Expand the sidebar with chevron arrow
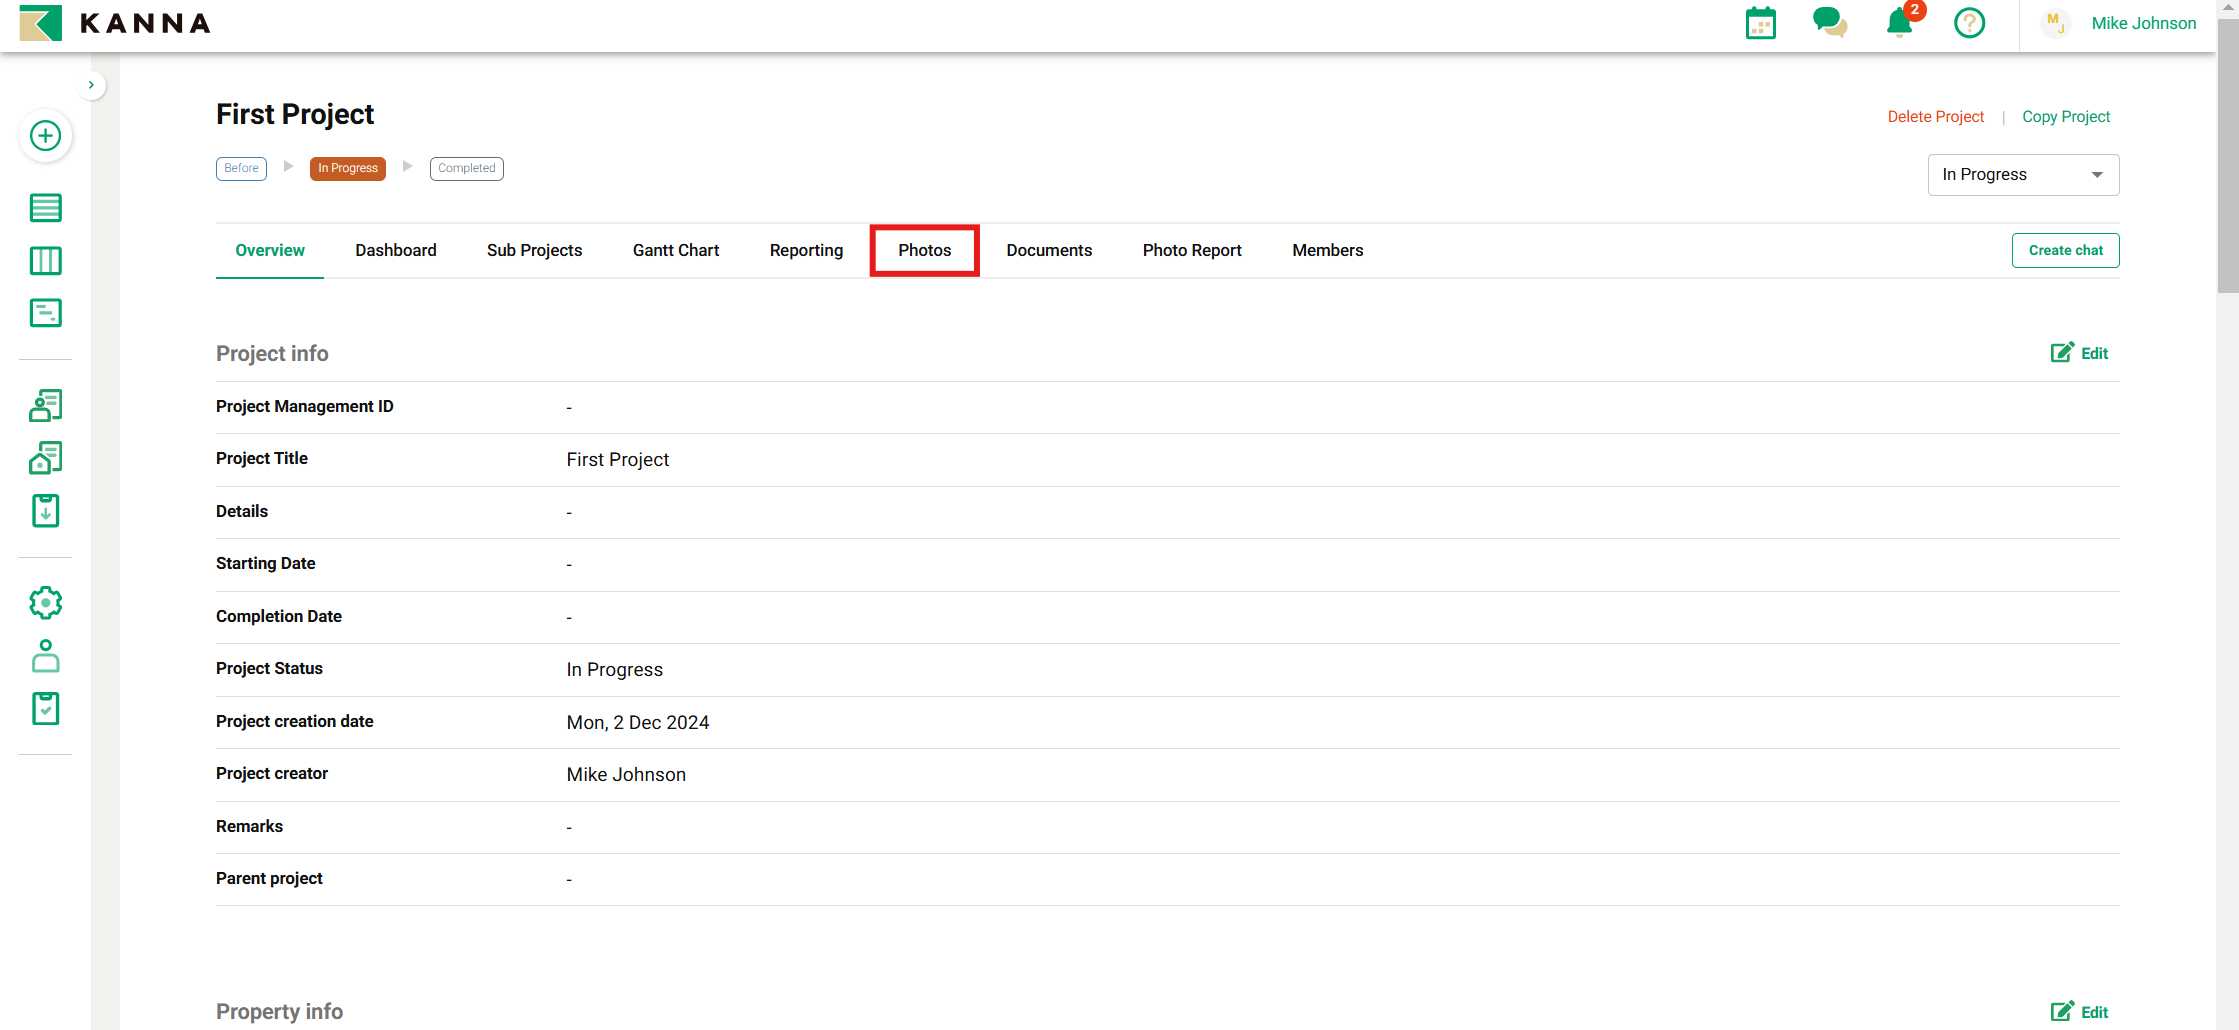Viewport: 2239px width, 1030px height. point(91,85)
